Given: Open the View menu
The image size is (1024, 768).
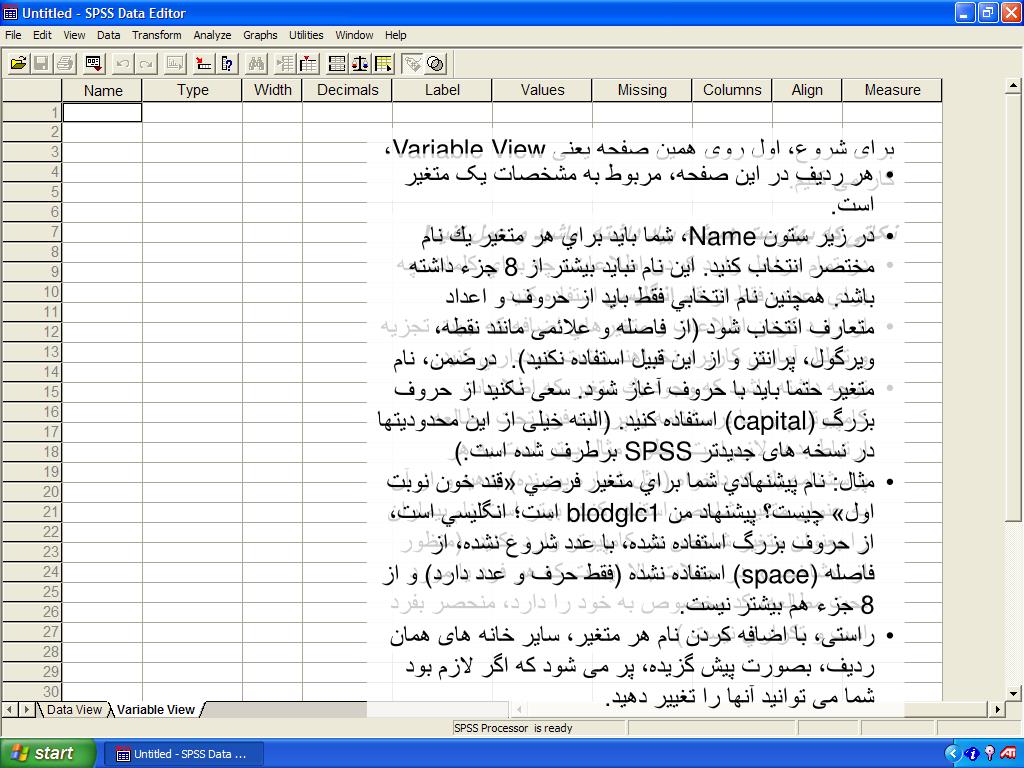Looking at the screenshot, I should pos(74,35).
